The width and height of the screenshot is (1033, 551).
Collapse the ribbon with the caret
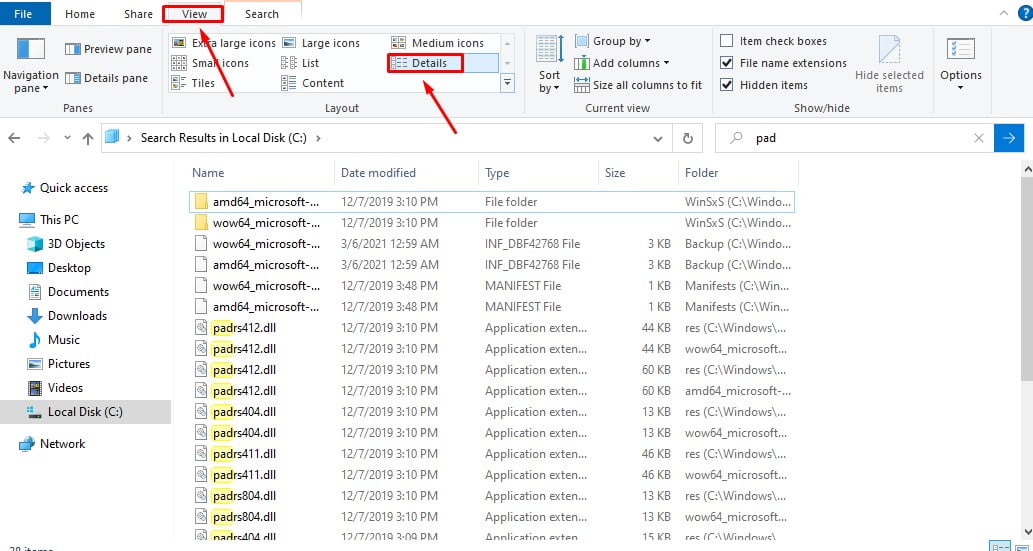pyautogui.click(x=1004, y=13)
